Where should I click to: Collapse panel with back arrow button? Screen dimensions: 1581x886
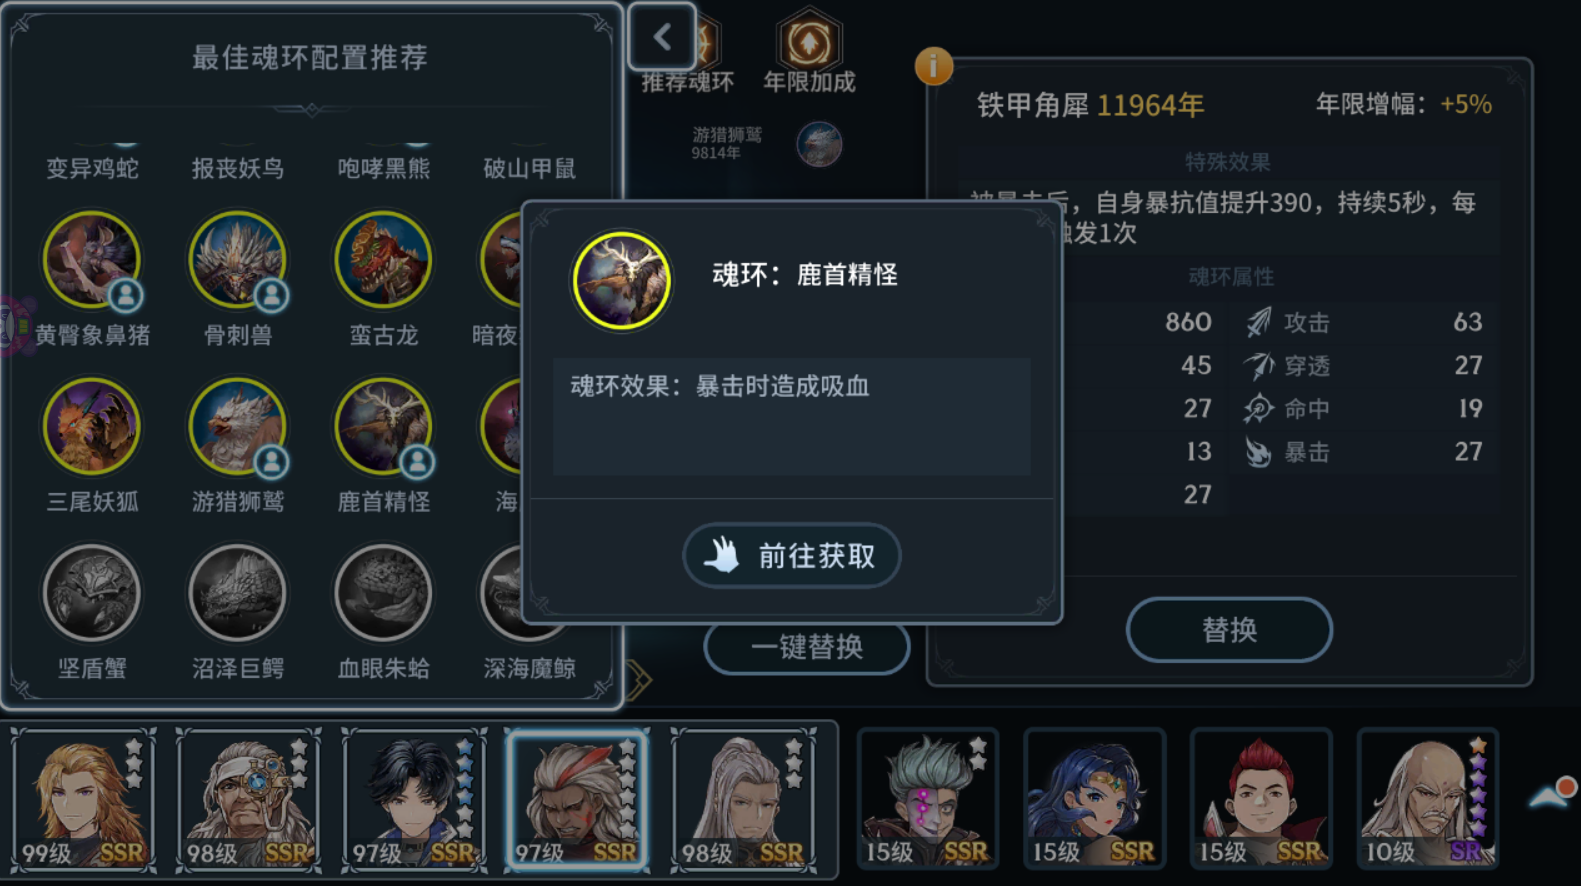(662, 38)
